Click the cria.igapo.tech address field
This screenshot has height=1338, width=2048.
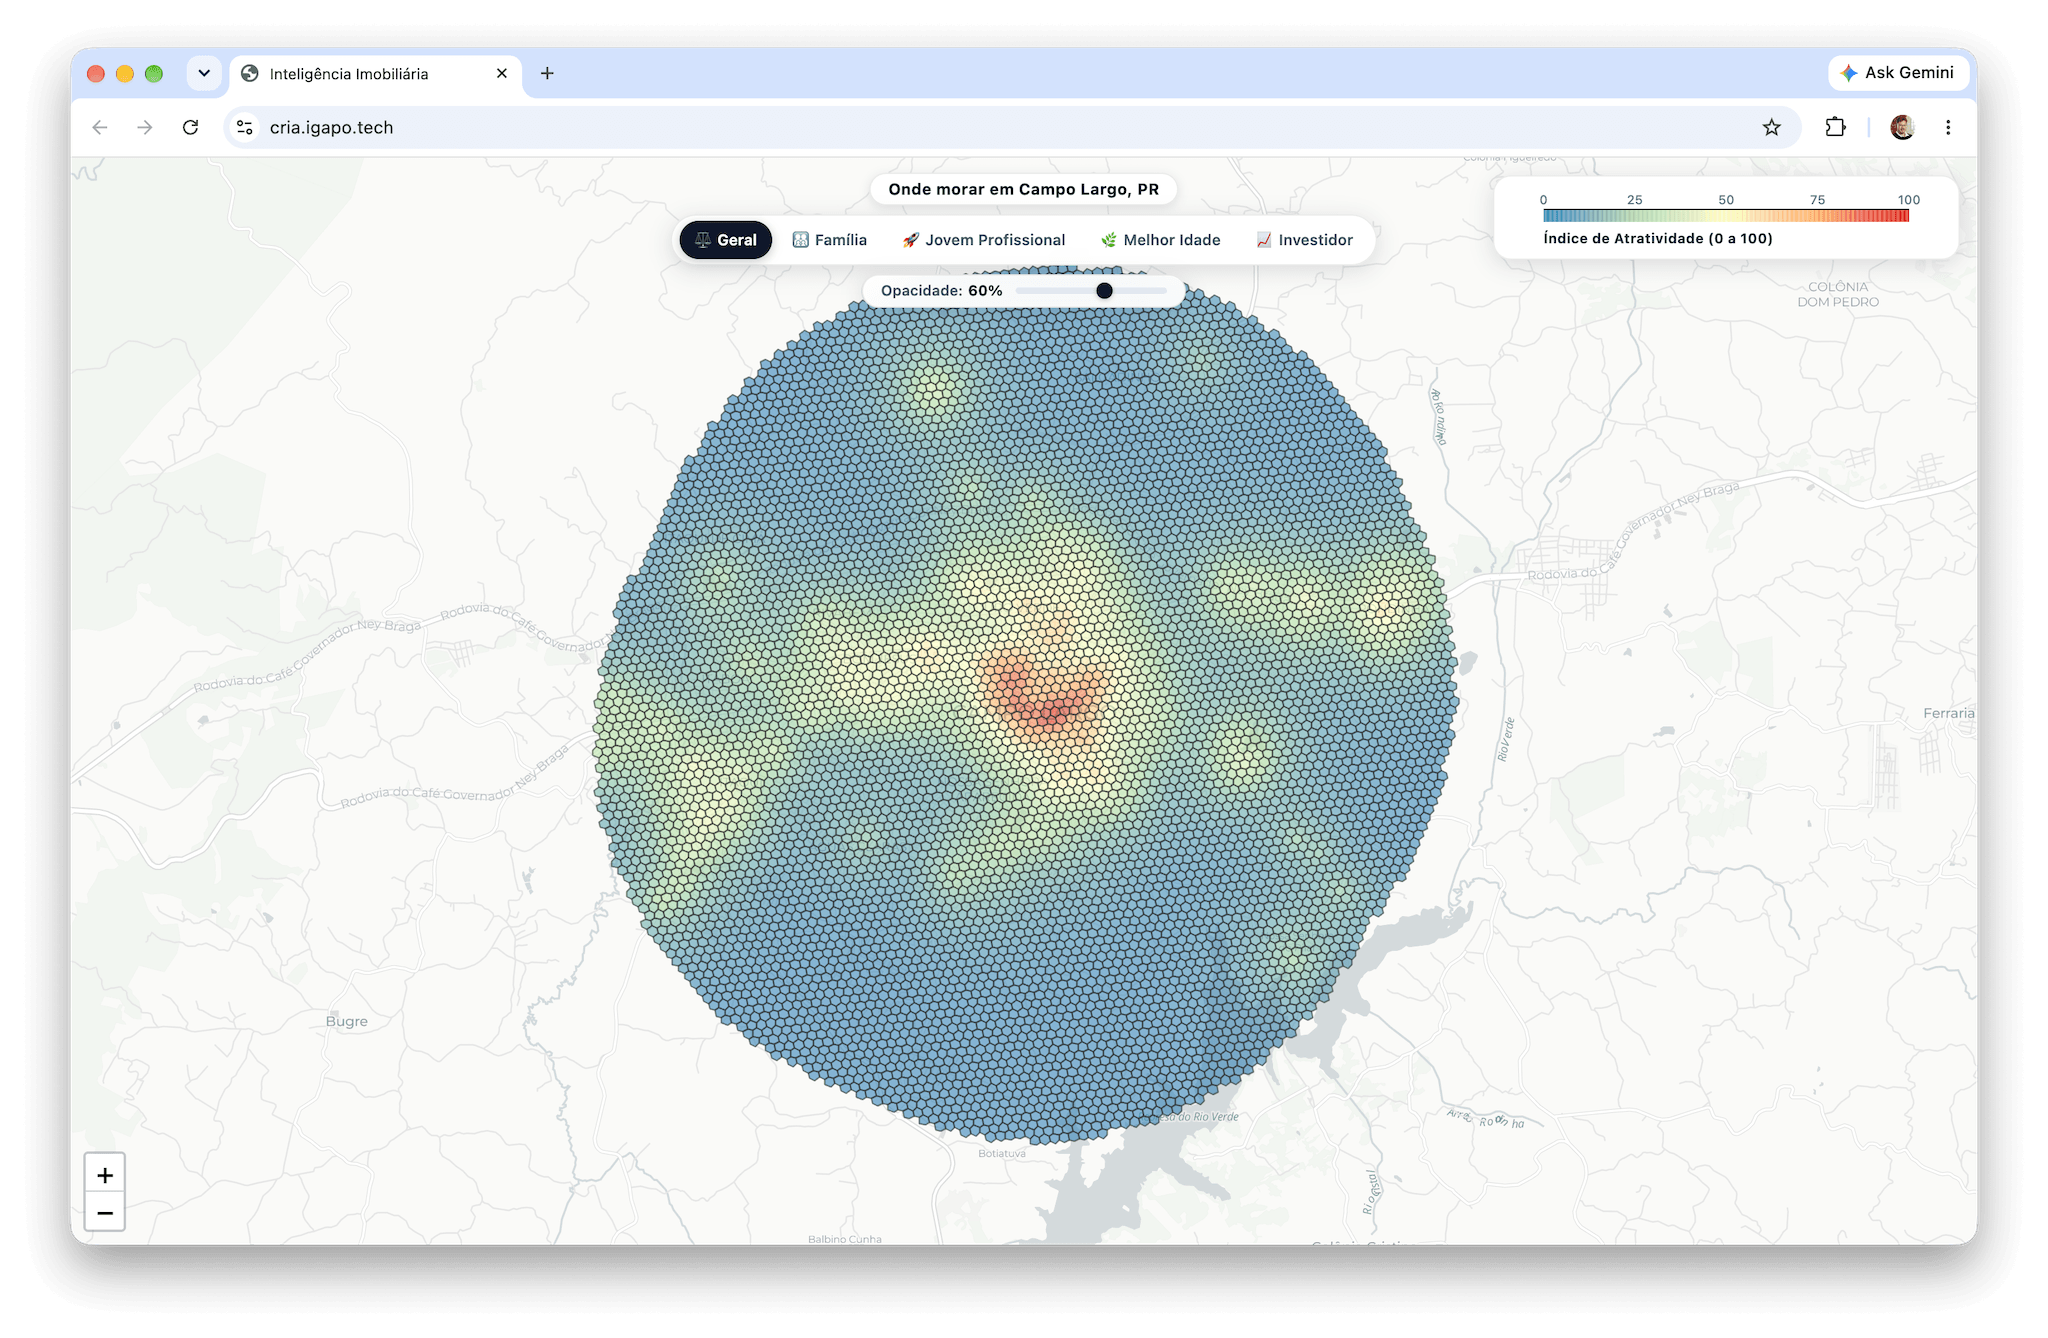coord(1000,127)
